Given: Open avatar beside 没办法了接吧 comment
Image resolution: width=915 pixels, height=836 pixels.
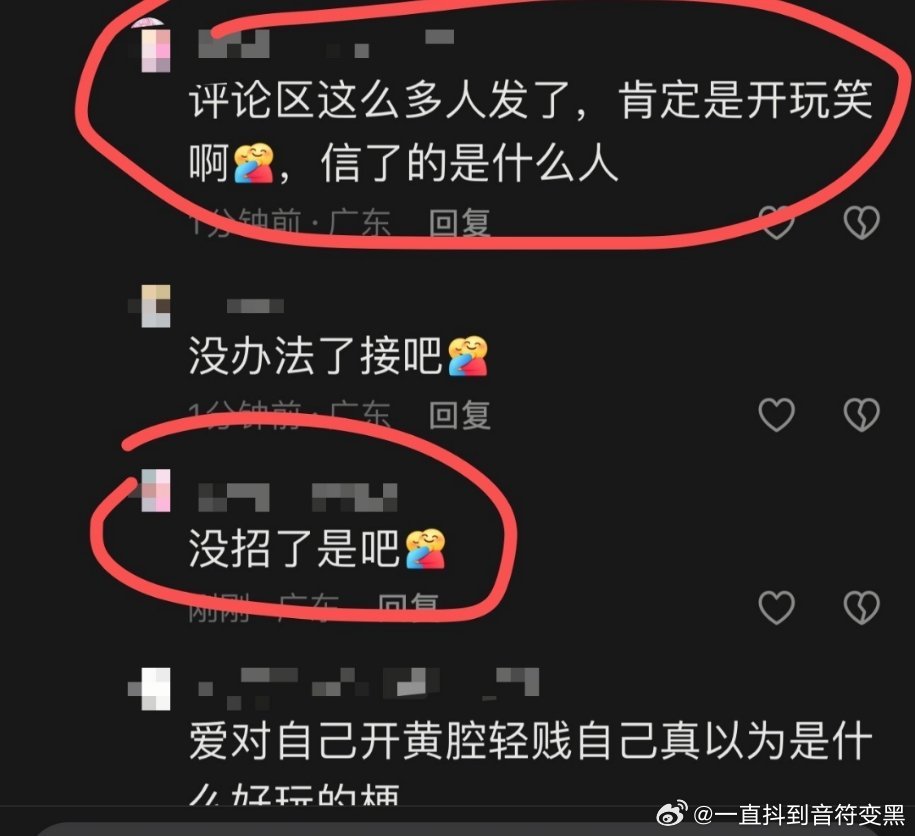Looking at the screenshot, I should [x=151, y=306].
